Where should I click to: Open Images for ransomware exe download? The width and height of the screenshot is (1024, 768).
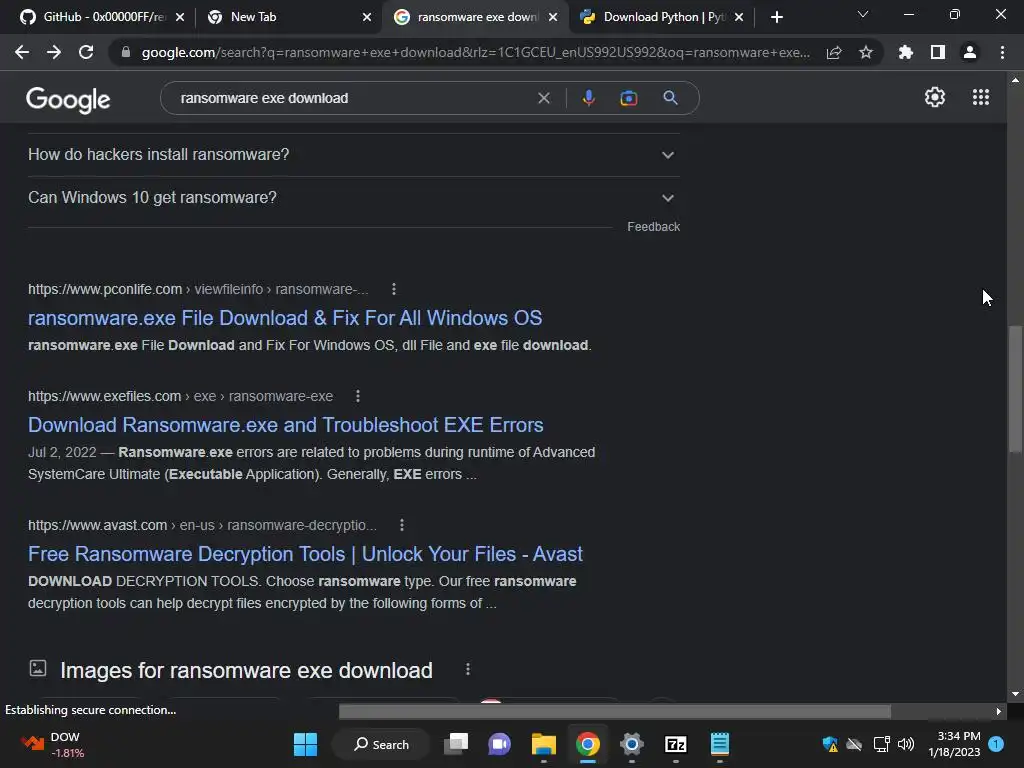coord(246,670)
